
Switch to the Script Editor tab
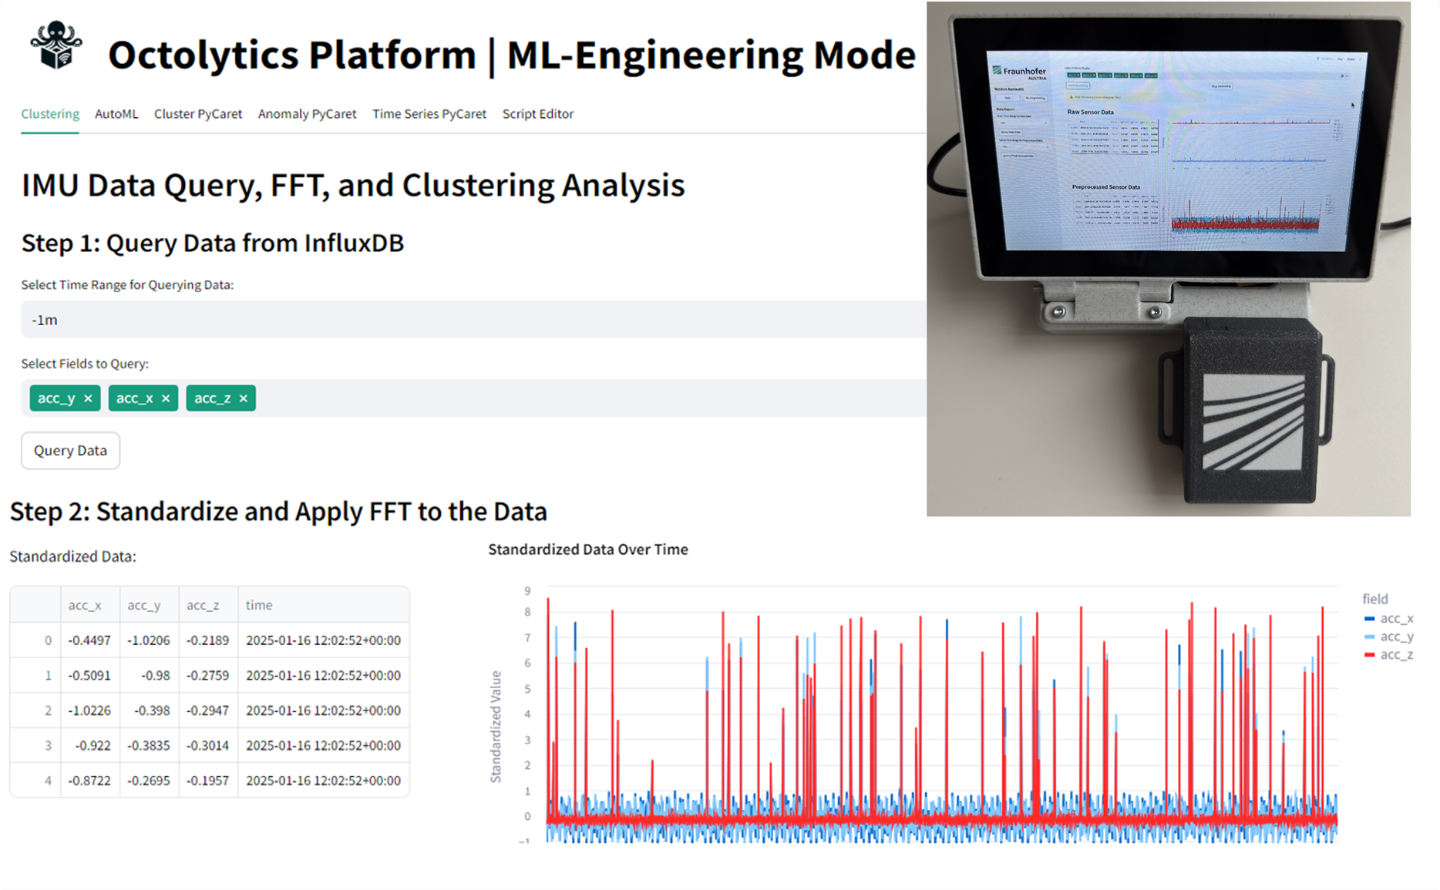tap(538, 114)
